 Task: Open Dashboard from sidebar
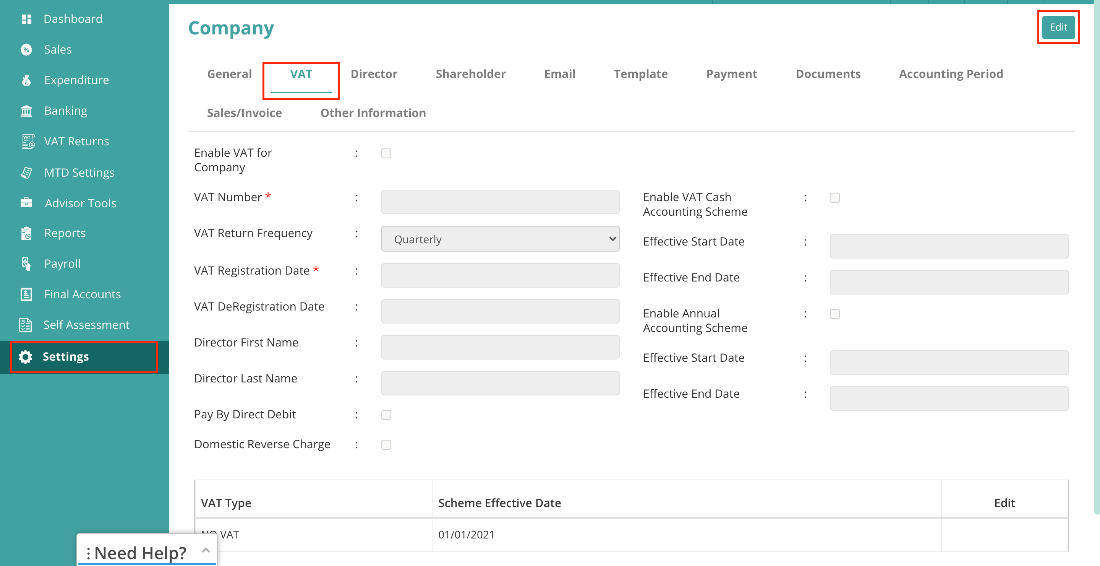tap(73, 19)
